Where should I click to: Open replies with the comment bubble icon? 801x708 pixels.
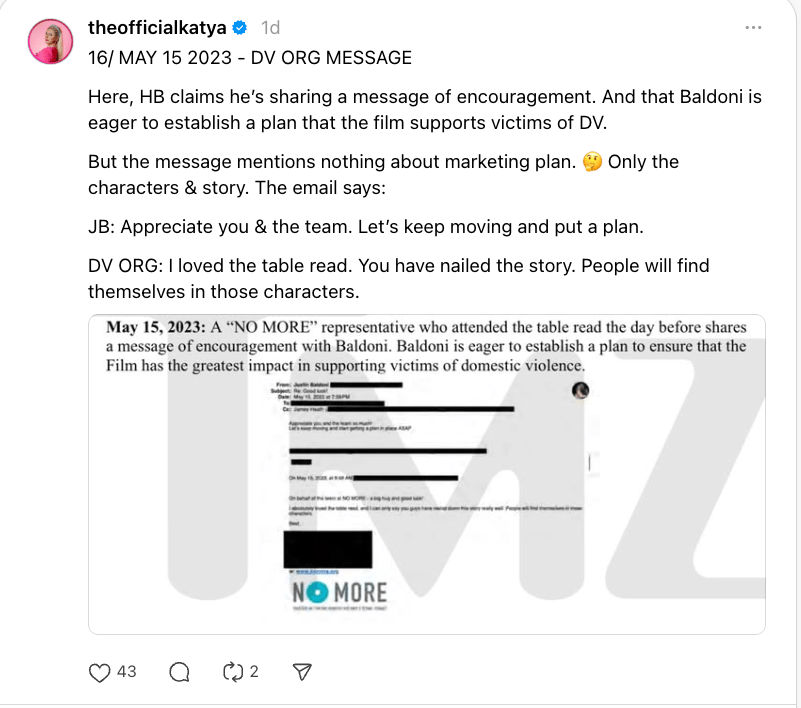click(x=180, y=672)
